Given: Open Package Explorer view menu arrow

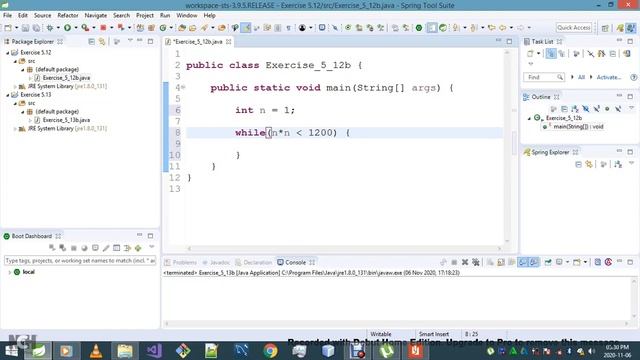Looking at the screenshot, I should [130, 41].
